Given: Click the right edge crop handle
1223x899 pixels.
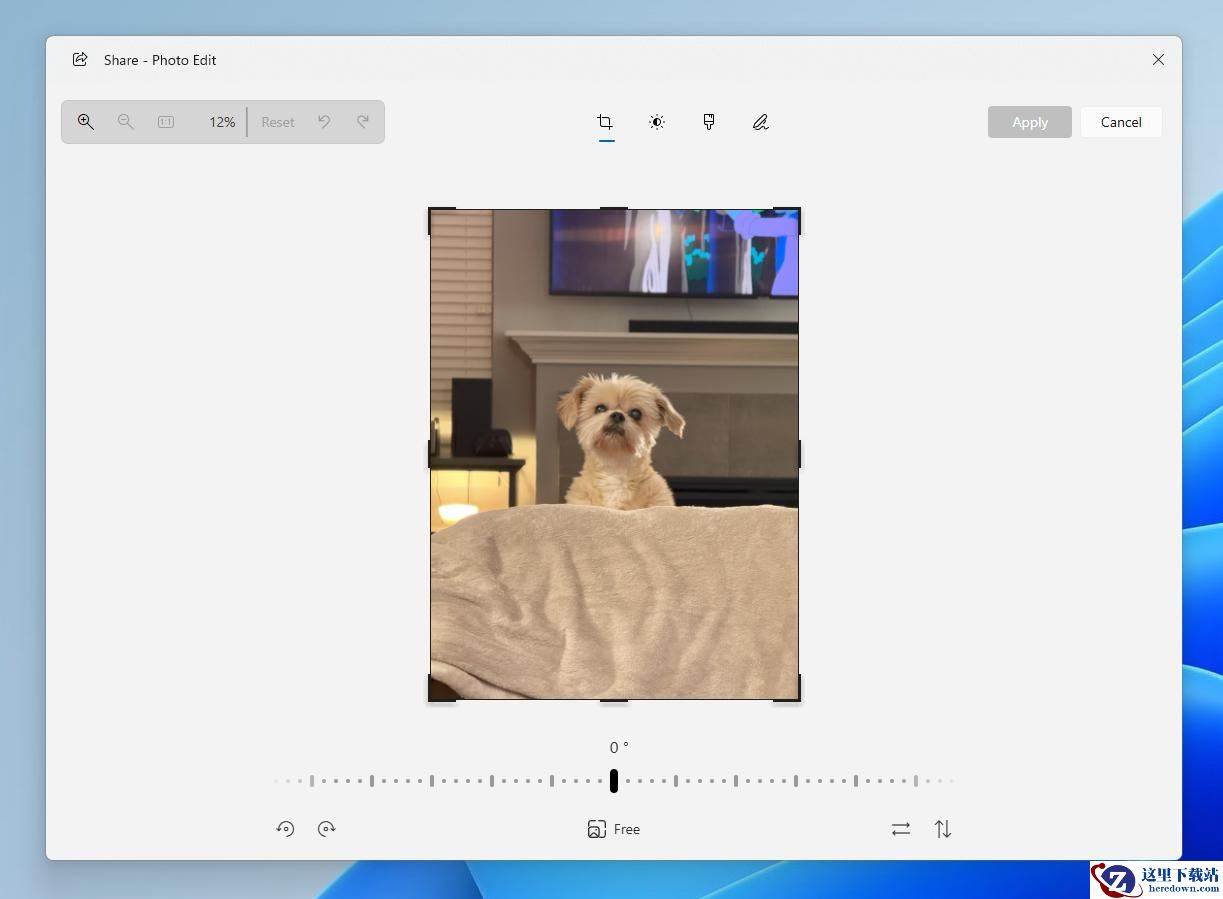Looking at the screenshot, I should [x=799, y=454].
